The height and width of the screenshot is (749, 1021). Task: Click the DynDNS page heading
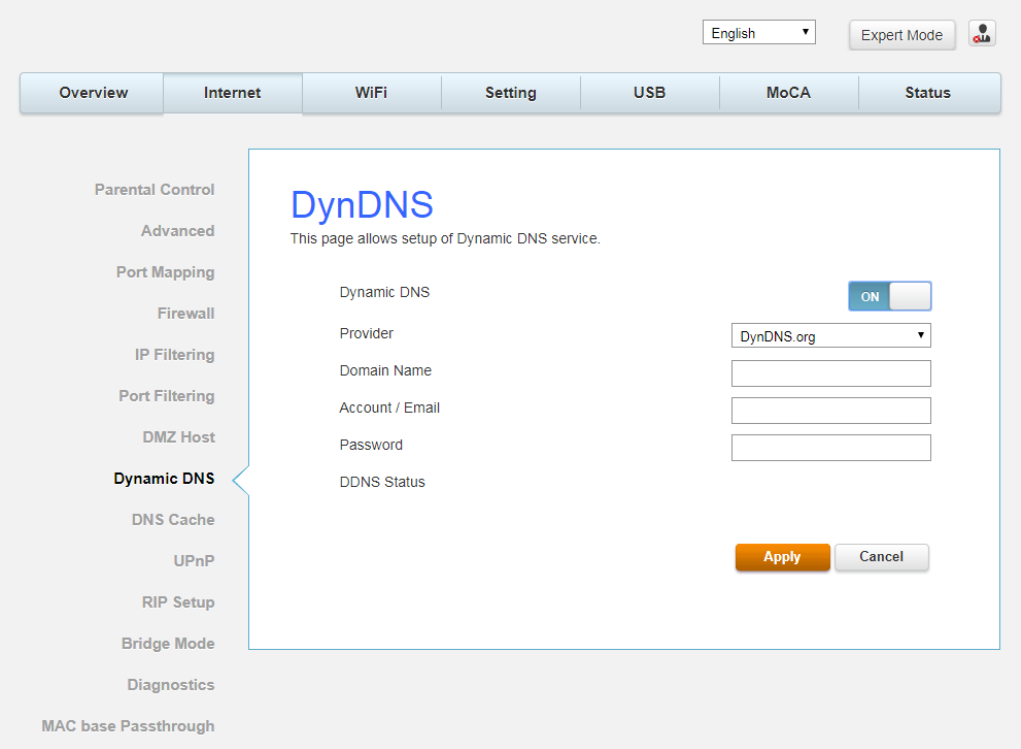(x=362, y=205)
